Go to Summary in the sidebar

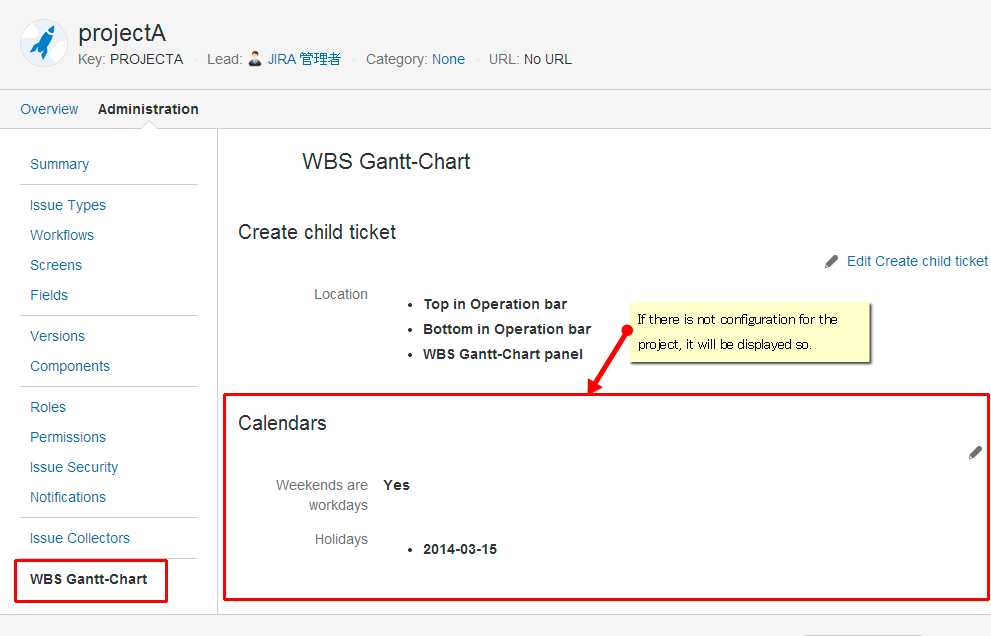point(59,164)
